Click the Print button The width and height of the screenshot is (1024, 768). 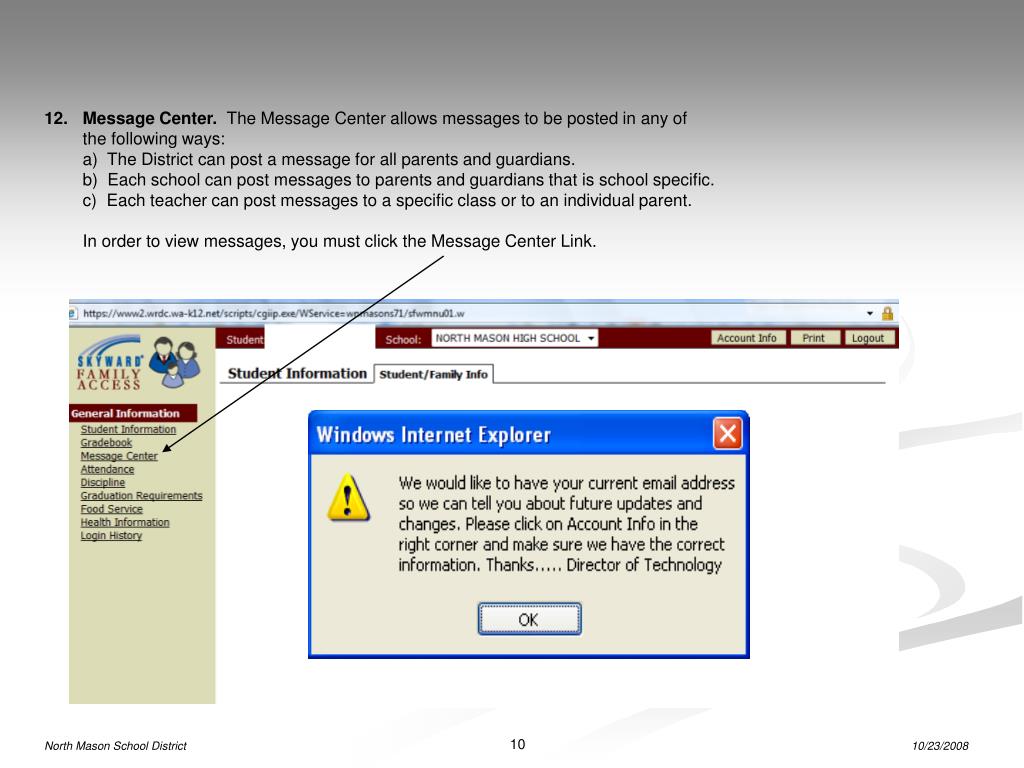pos(814,338)
